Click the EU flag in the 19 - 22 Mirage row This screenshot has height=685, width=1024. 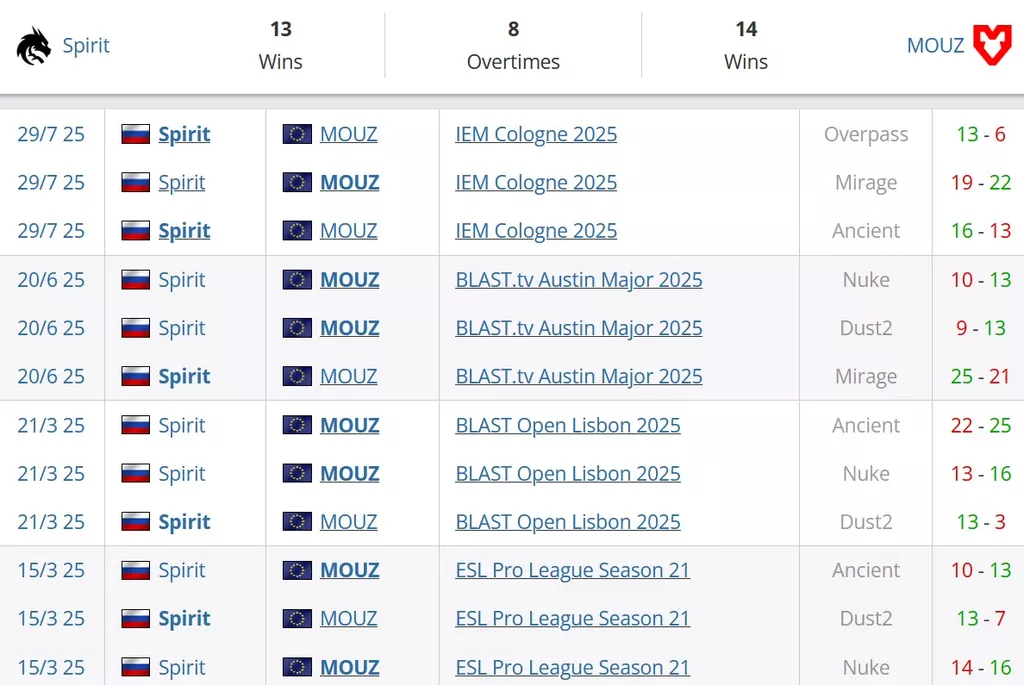pyautogui.click(x=297, y=182)
